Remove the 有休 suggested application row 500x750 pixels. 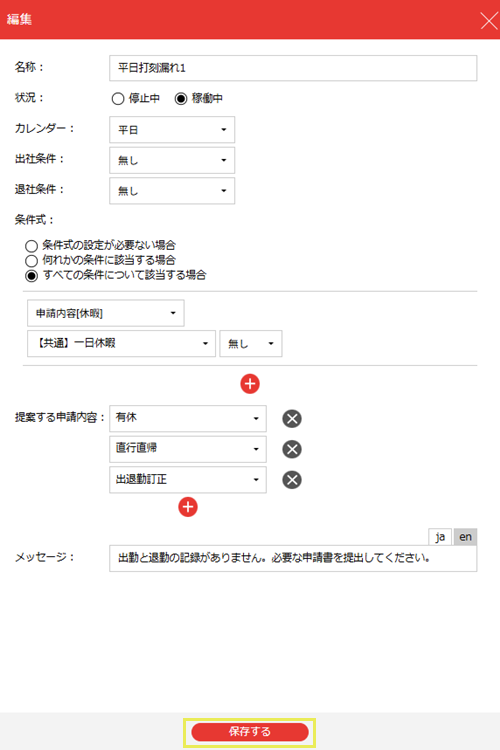pos(292,419)
